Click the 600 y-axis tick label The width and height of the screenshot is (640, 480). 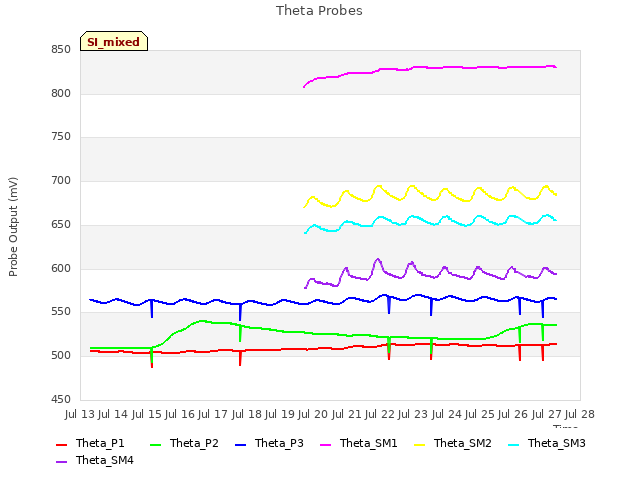click(x=61, y=269)
